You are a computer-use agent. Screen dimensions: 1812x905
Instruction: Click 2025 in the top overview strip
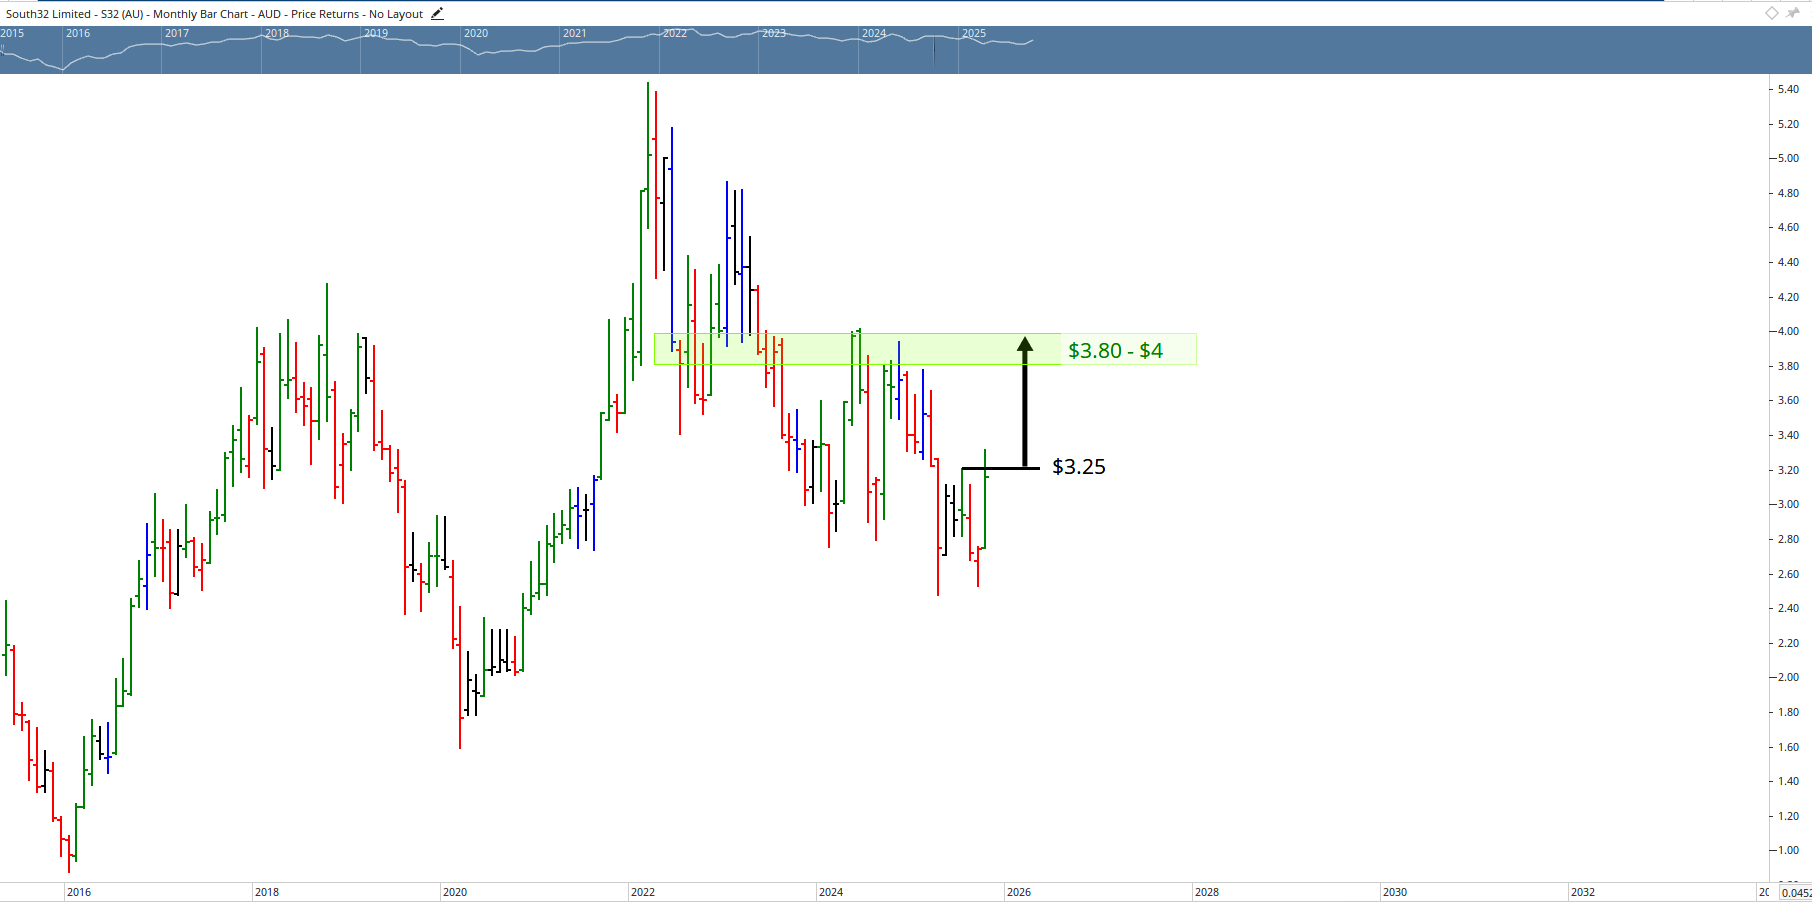[x=974, y=33]
